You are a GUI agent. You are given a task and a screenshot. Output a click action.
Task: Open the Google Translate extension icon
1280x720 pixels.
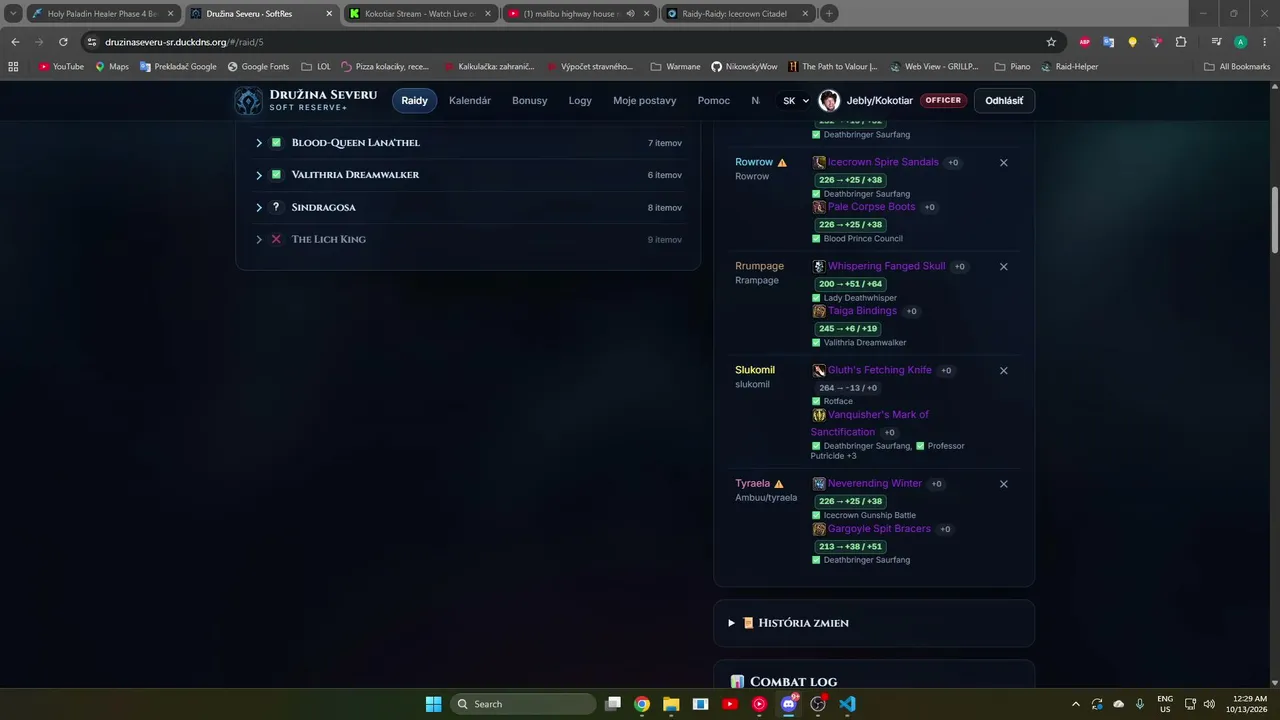point(1109,42)
